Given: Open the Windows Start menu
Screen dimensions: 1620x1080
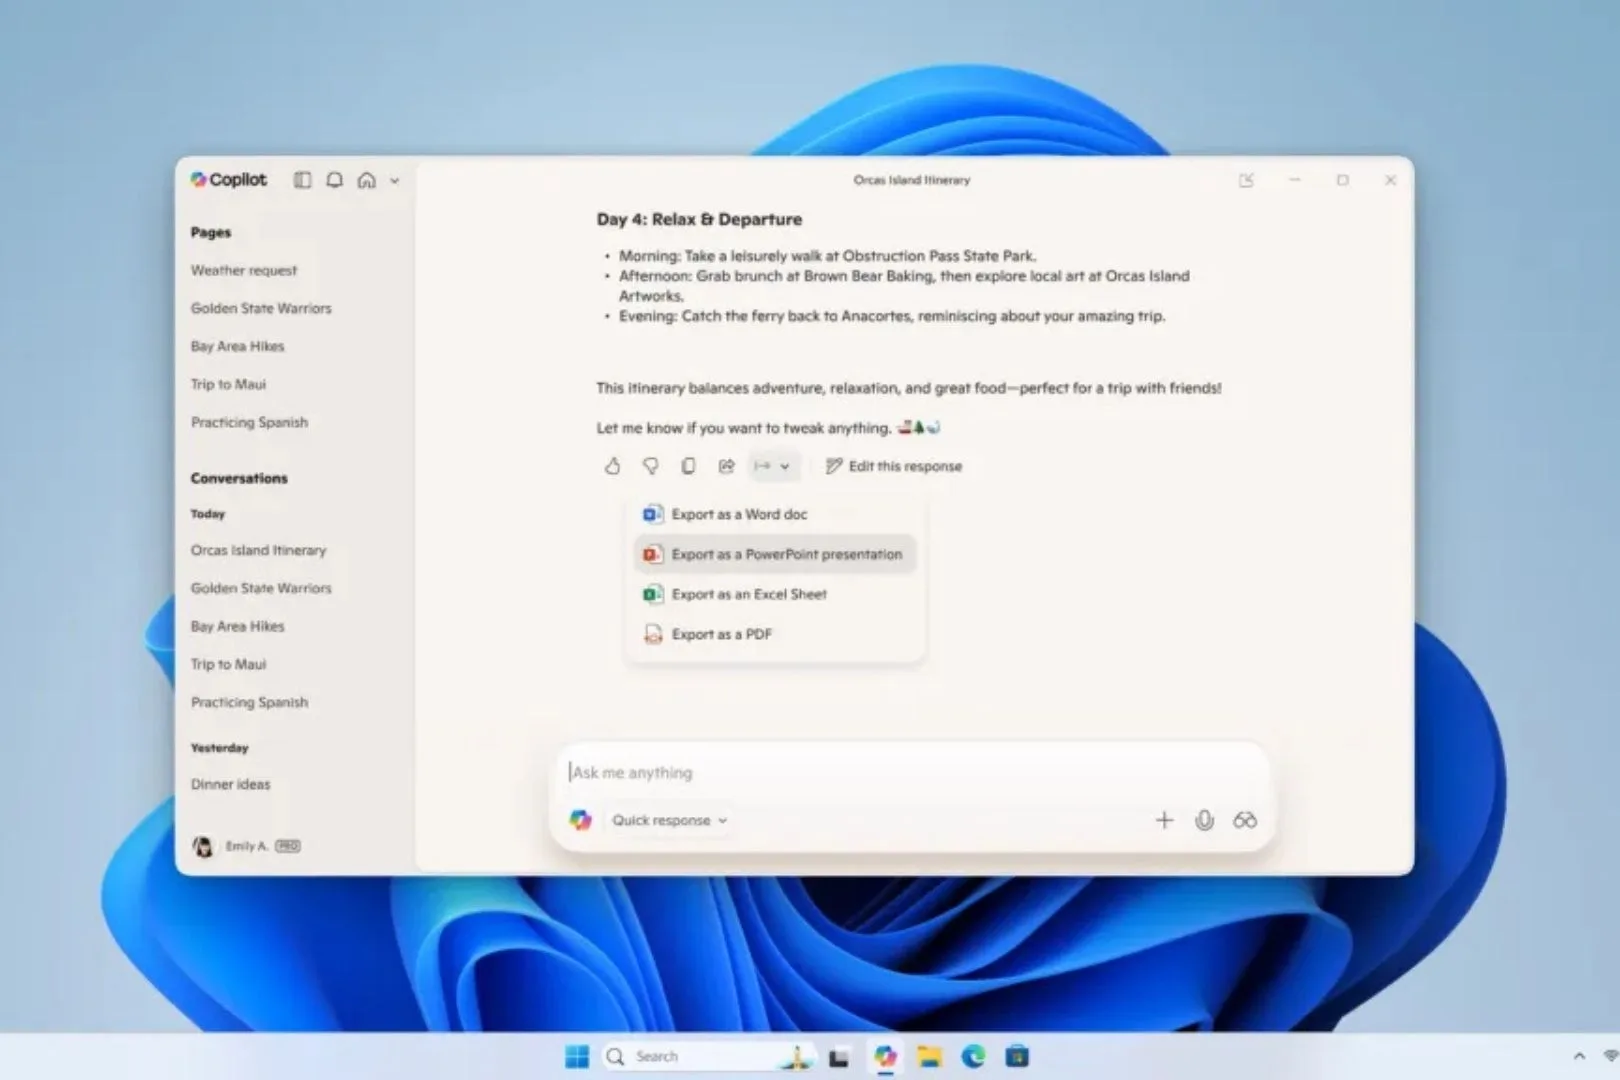Looking at the screenshot, I should (577, 1056).
